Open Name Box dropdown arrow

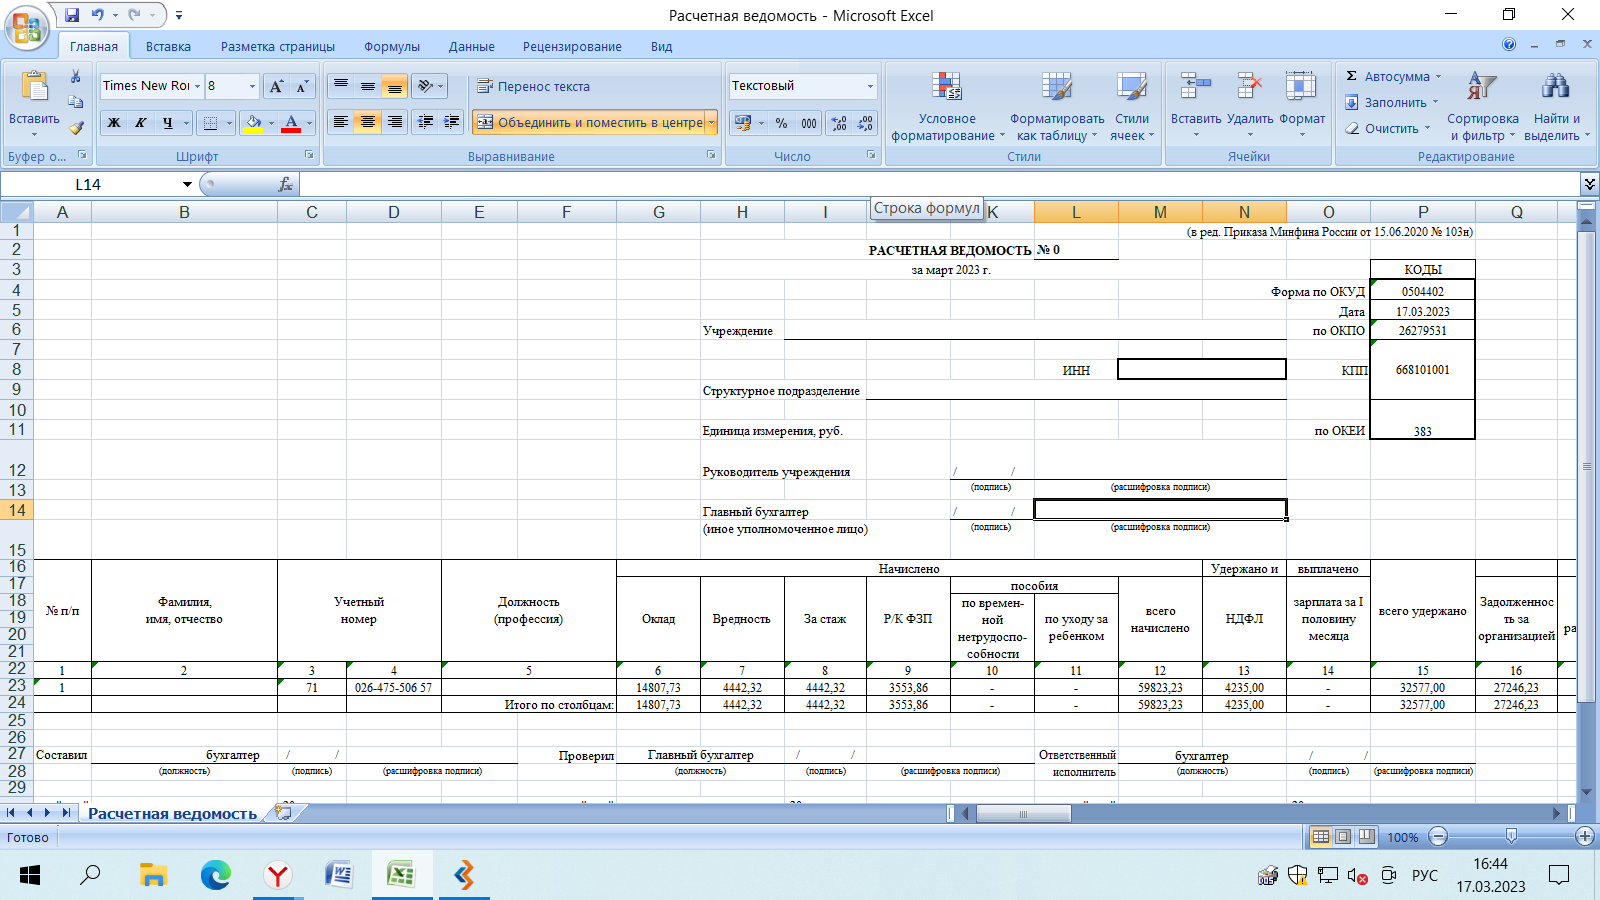tap(187, 184)
